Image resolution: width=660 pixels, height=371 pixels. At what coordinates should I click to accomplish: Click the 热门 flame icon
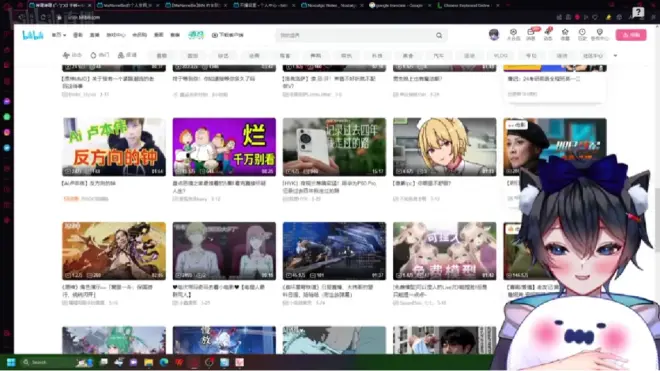pyautogui.click(x=100, y=55)
